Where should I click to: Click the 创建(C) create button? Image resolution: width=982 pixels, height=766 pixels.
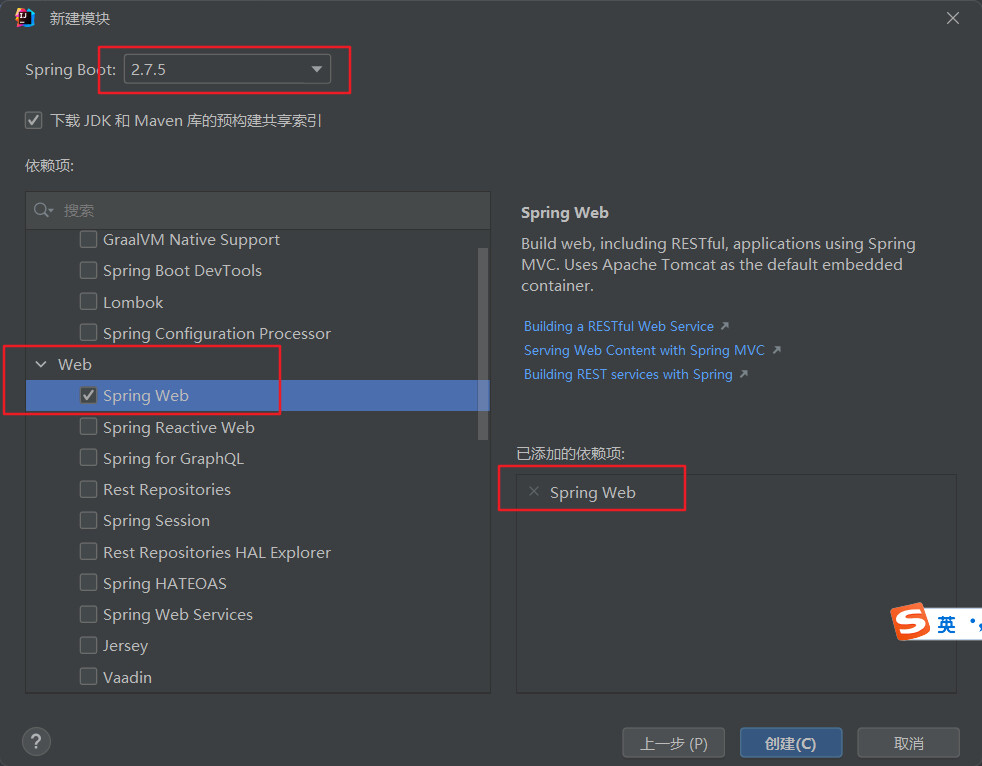[x=790, y=743]
